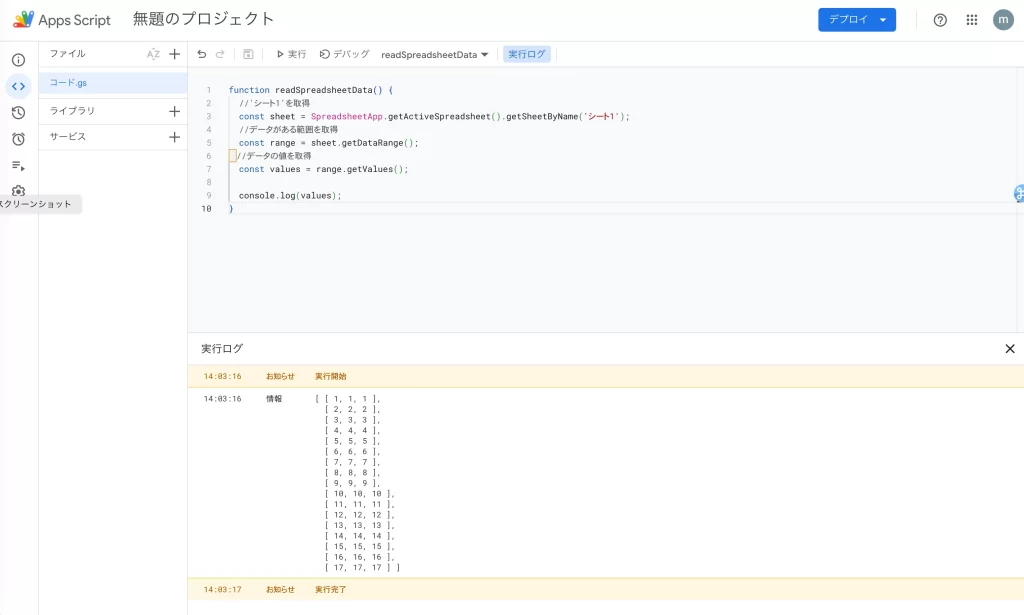Open the Triggers alarm clock icon
This screenshot has width=1024, height=615.
(18, 139)
